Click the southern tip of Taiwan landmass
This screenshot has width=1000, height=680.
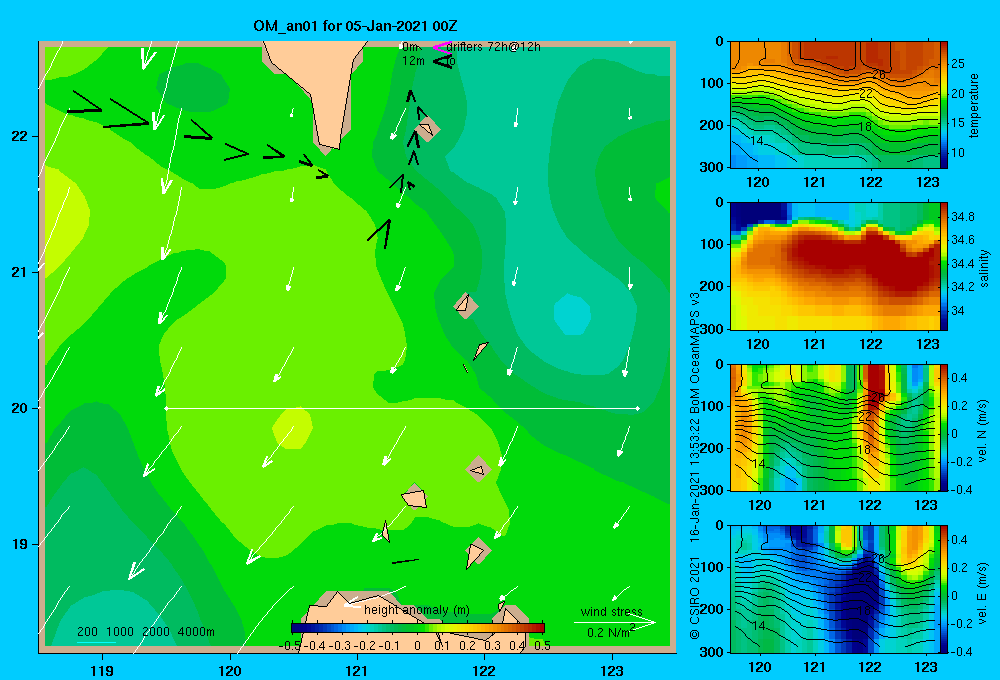point(327,148)
